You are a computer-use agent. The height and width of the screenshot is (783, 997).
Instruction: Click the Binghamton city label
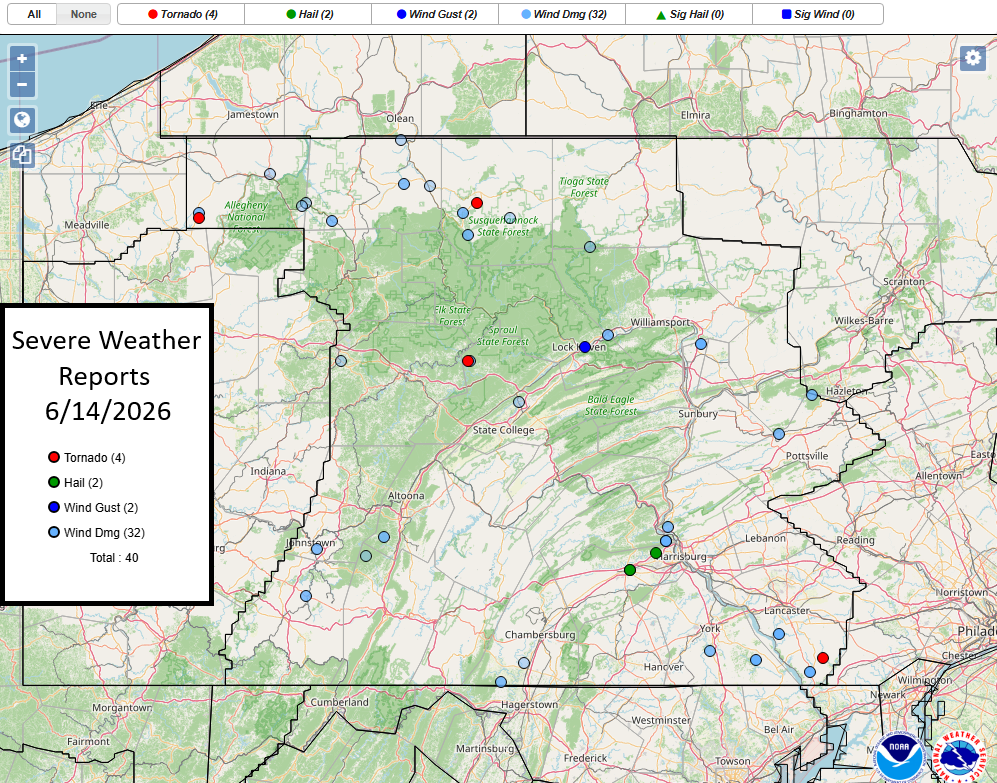click(858, 113)
